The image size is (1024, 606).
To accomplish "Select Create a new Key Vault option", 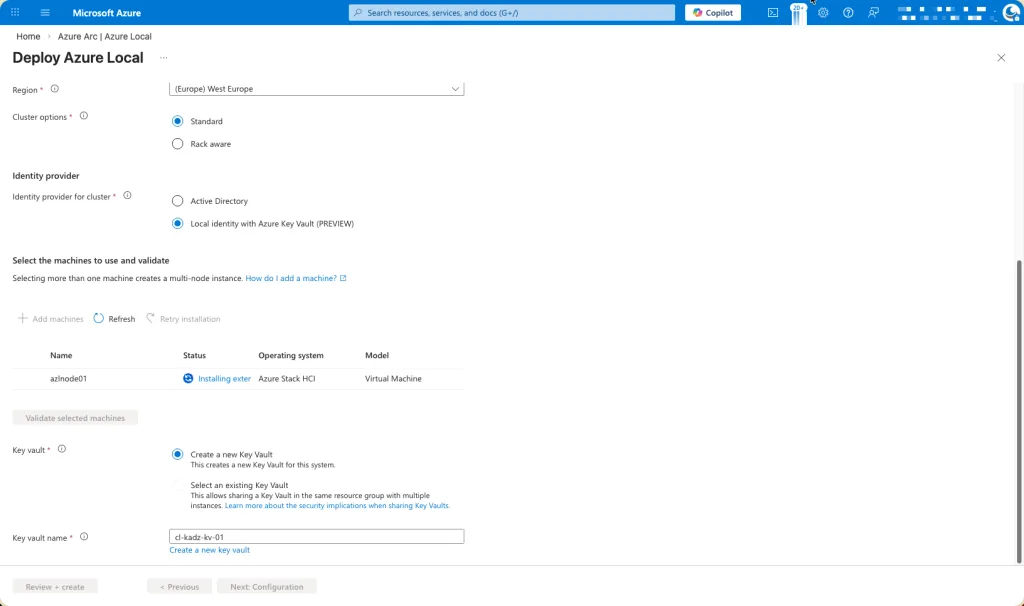I will click(x=178, y=454).
